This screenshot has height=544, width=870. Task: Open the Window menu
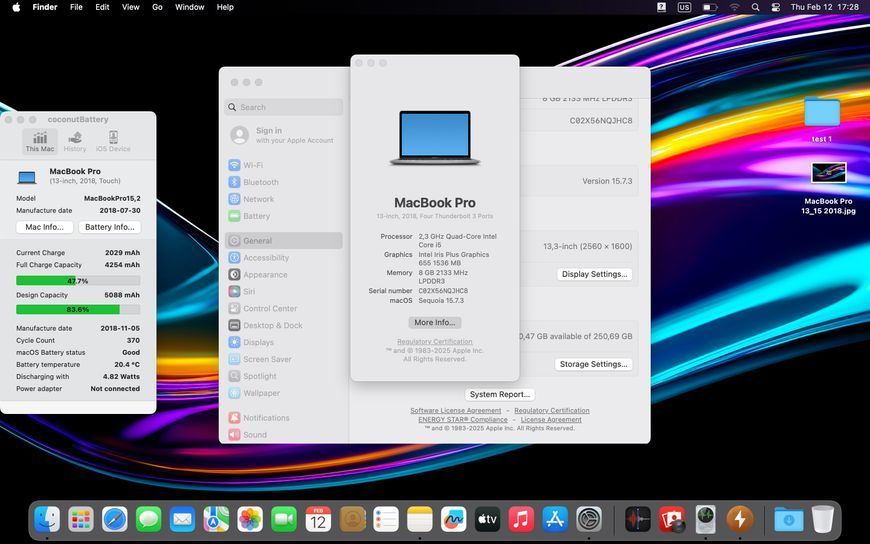189,7
